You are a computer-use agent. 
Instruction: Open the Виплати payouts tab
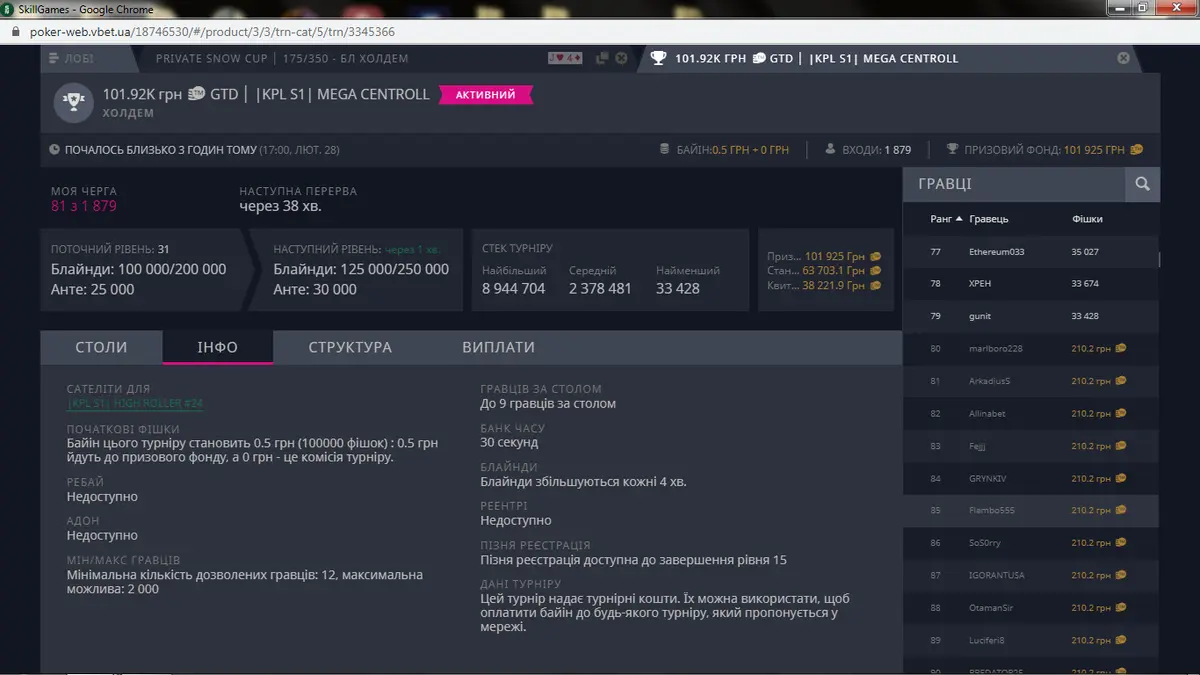tap(498, 347)
